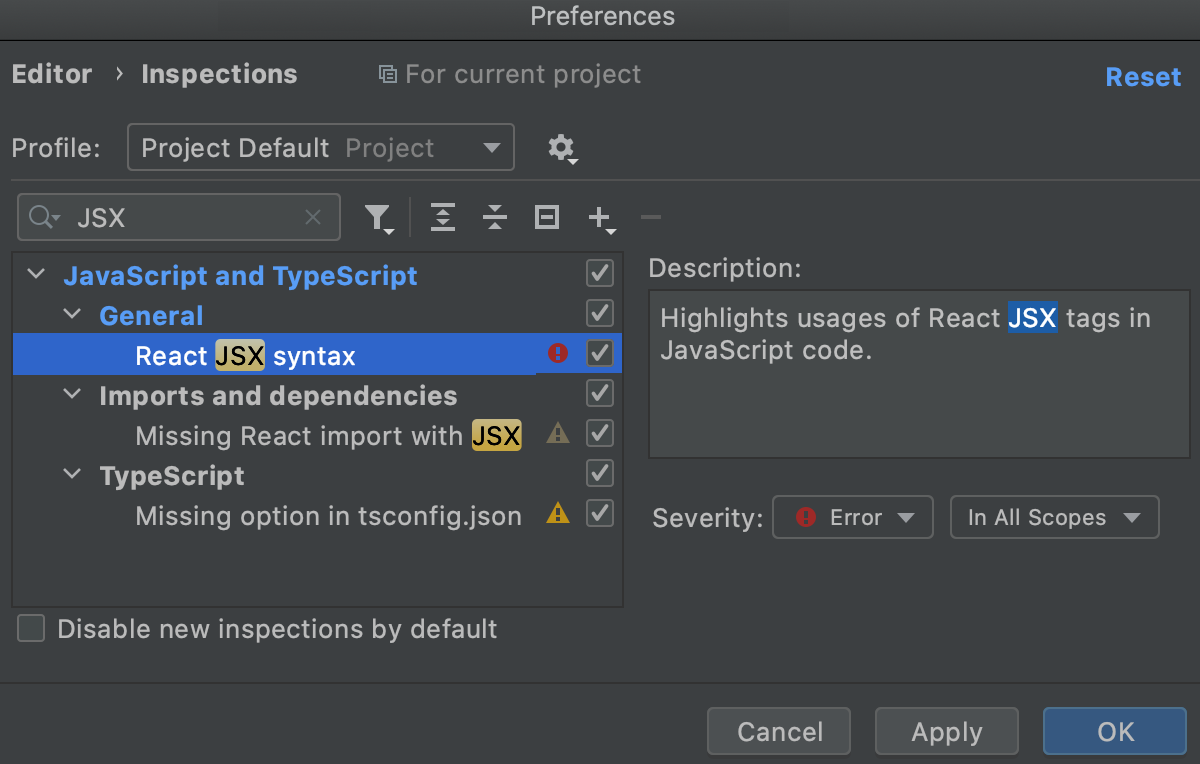The image size is (1200, 764).
Task: Enable 'Disable new inspections by default'
Action: pyautogui.click(x=30, y=628)
